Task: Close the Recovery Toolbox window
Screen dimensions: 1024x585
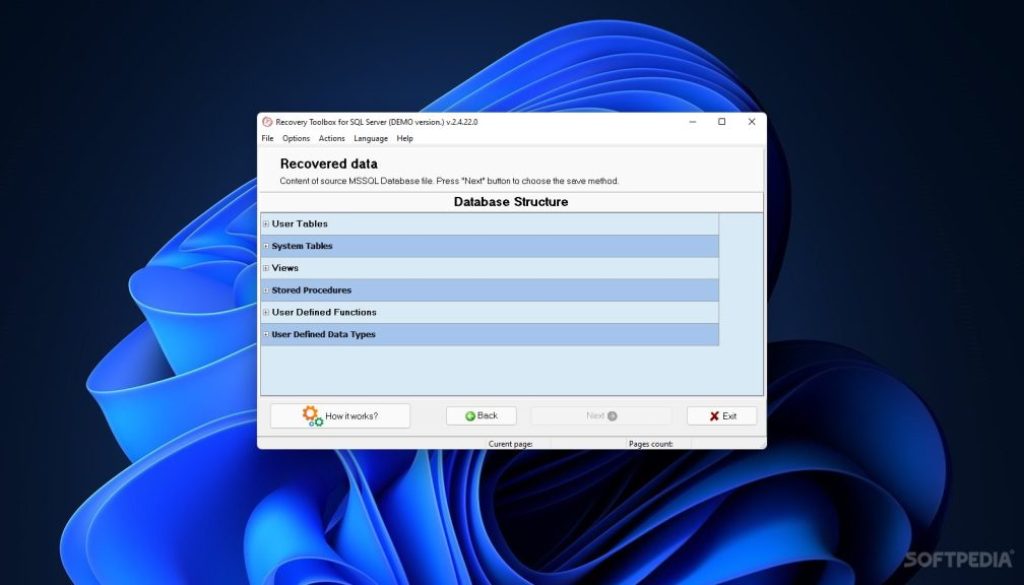Action: pyautogui.click(x=752, y=122)
